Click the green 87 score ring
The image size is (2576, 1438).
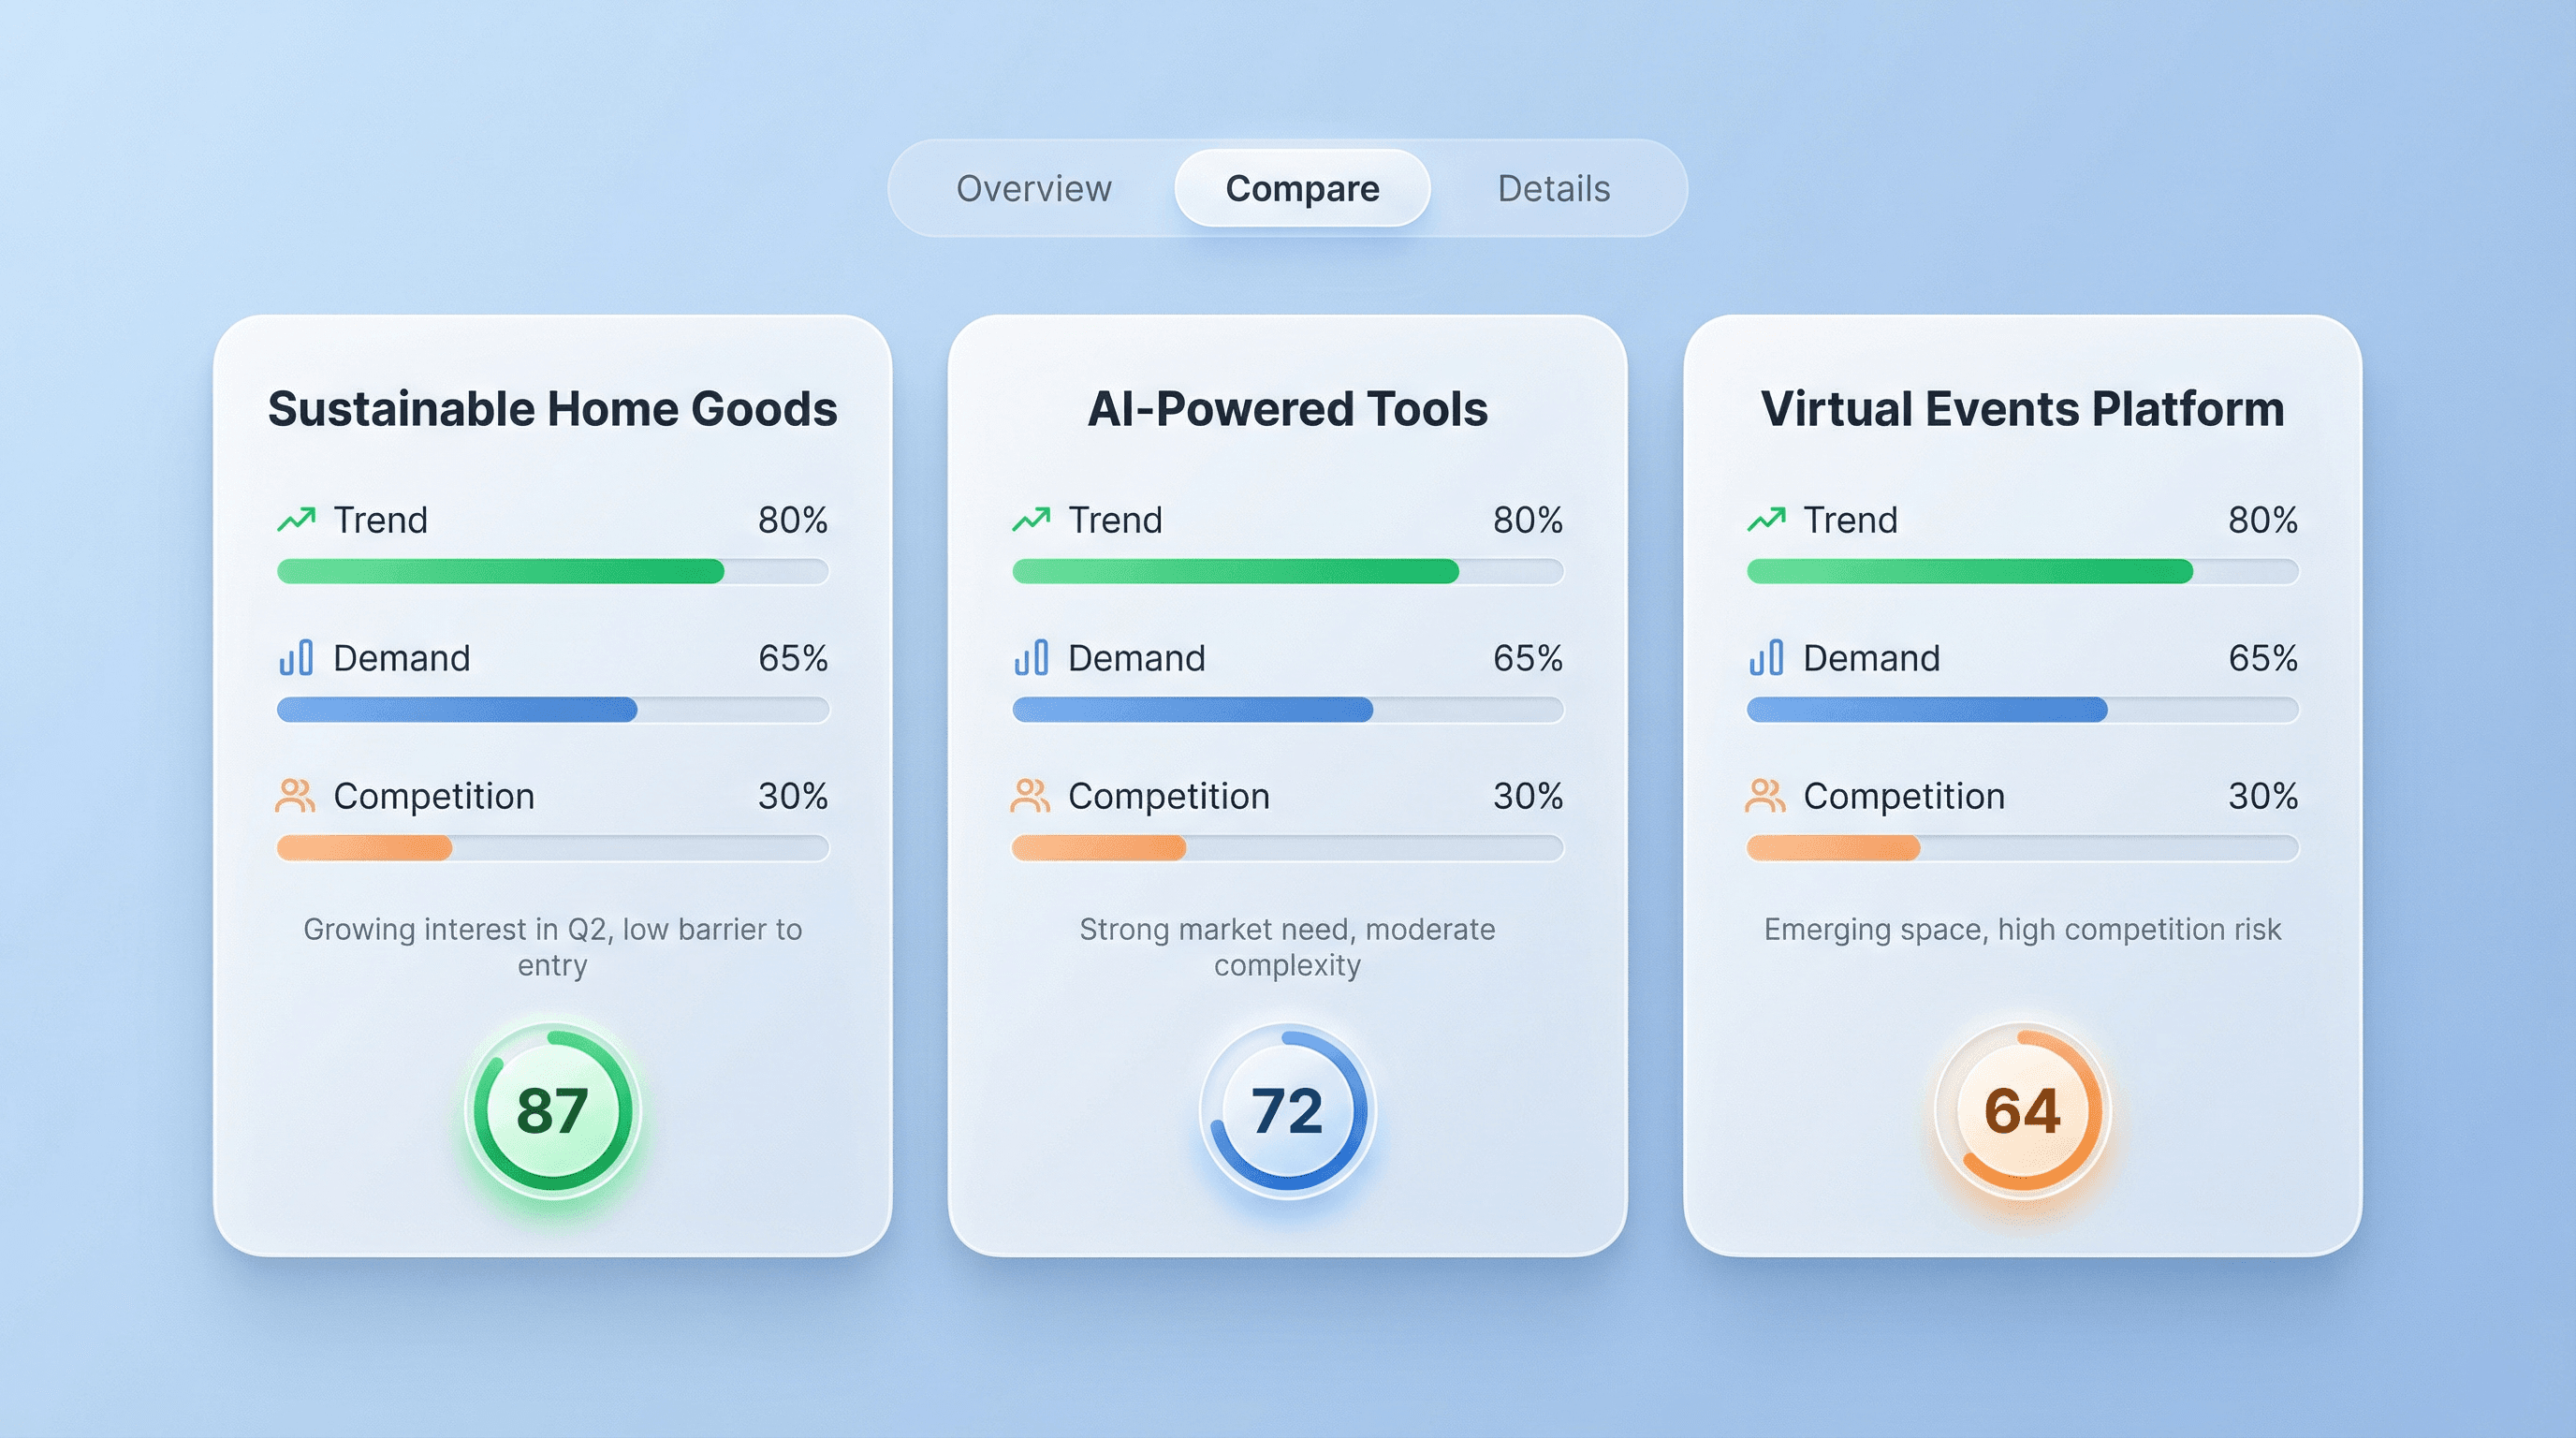tap(552, 1110)
